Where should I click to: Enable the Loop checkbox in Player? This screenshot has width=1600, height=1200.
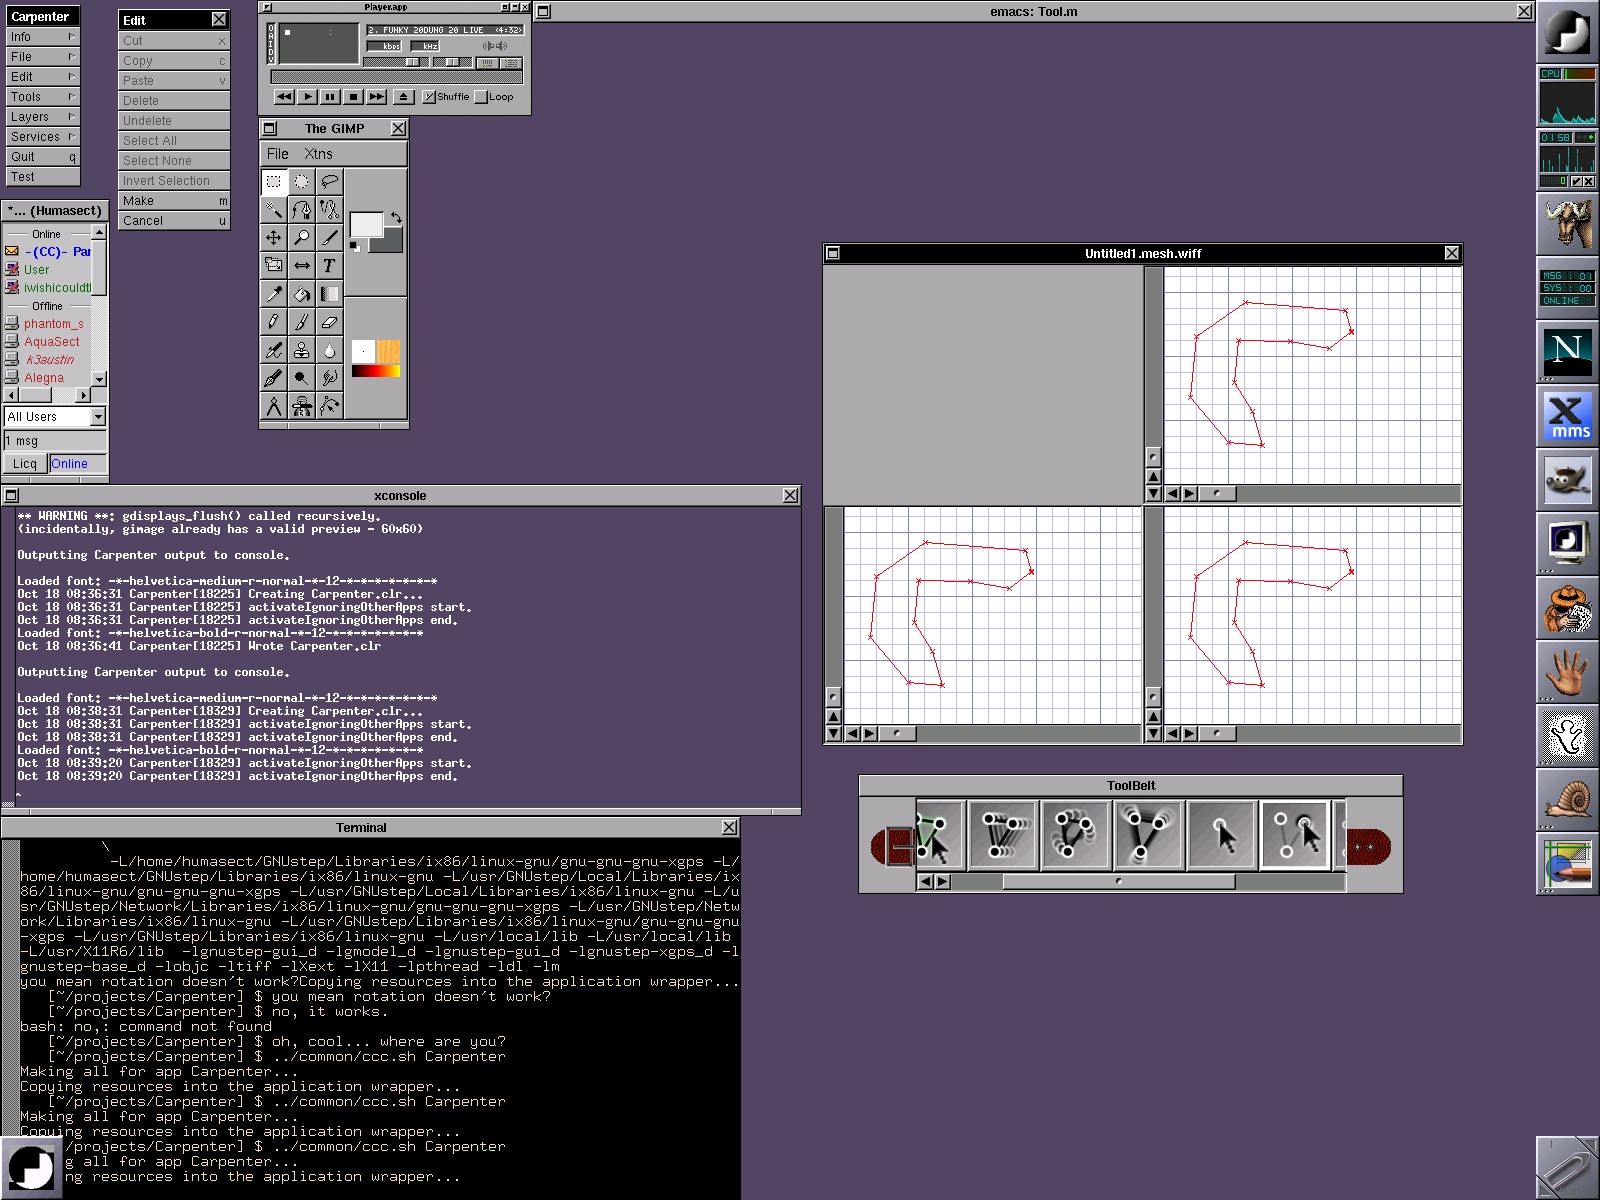click(482, 97)
